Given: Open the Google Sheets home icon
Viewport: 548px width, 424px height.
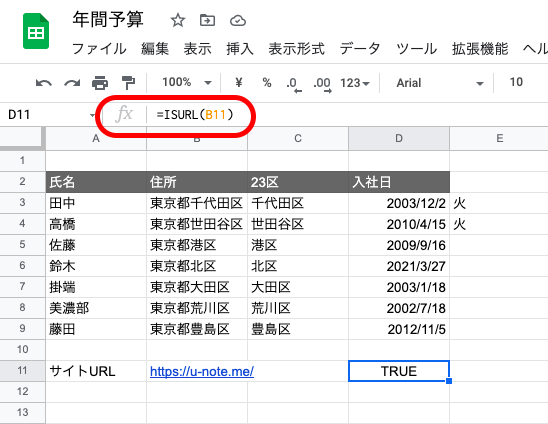Looking at the screenshot, I should [x=36, y=31].
